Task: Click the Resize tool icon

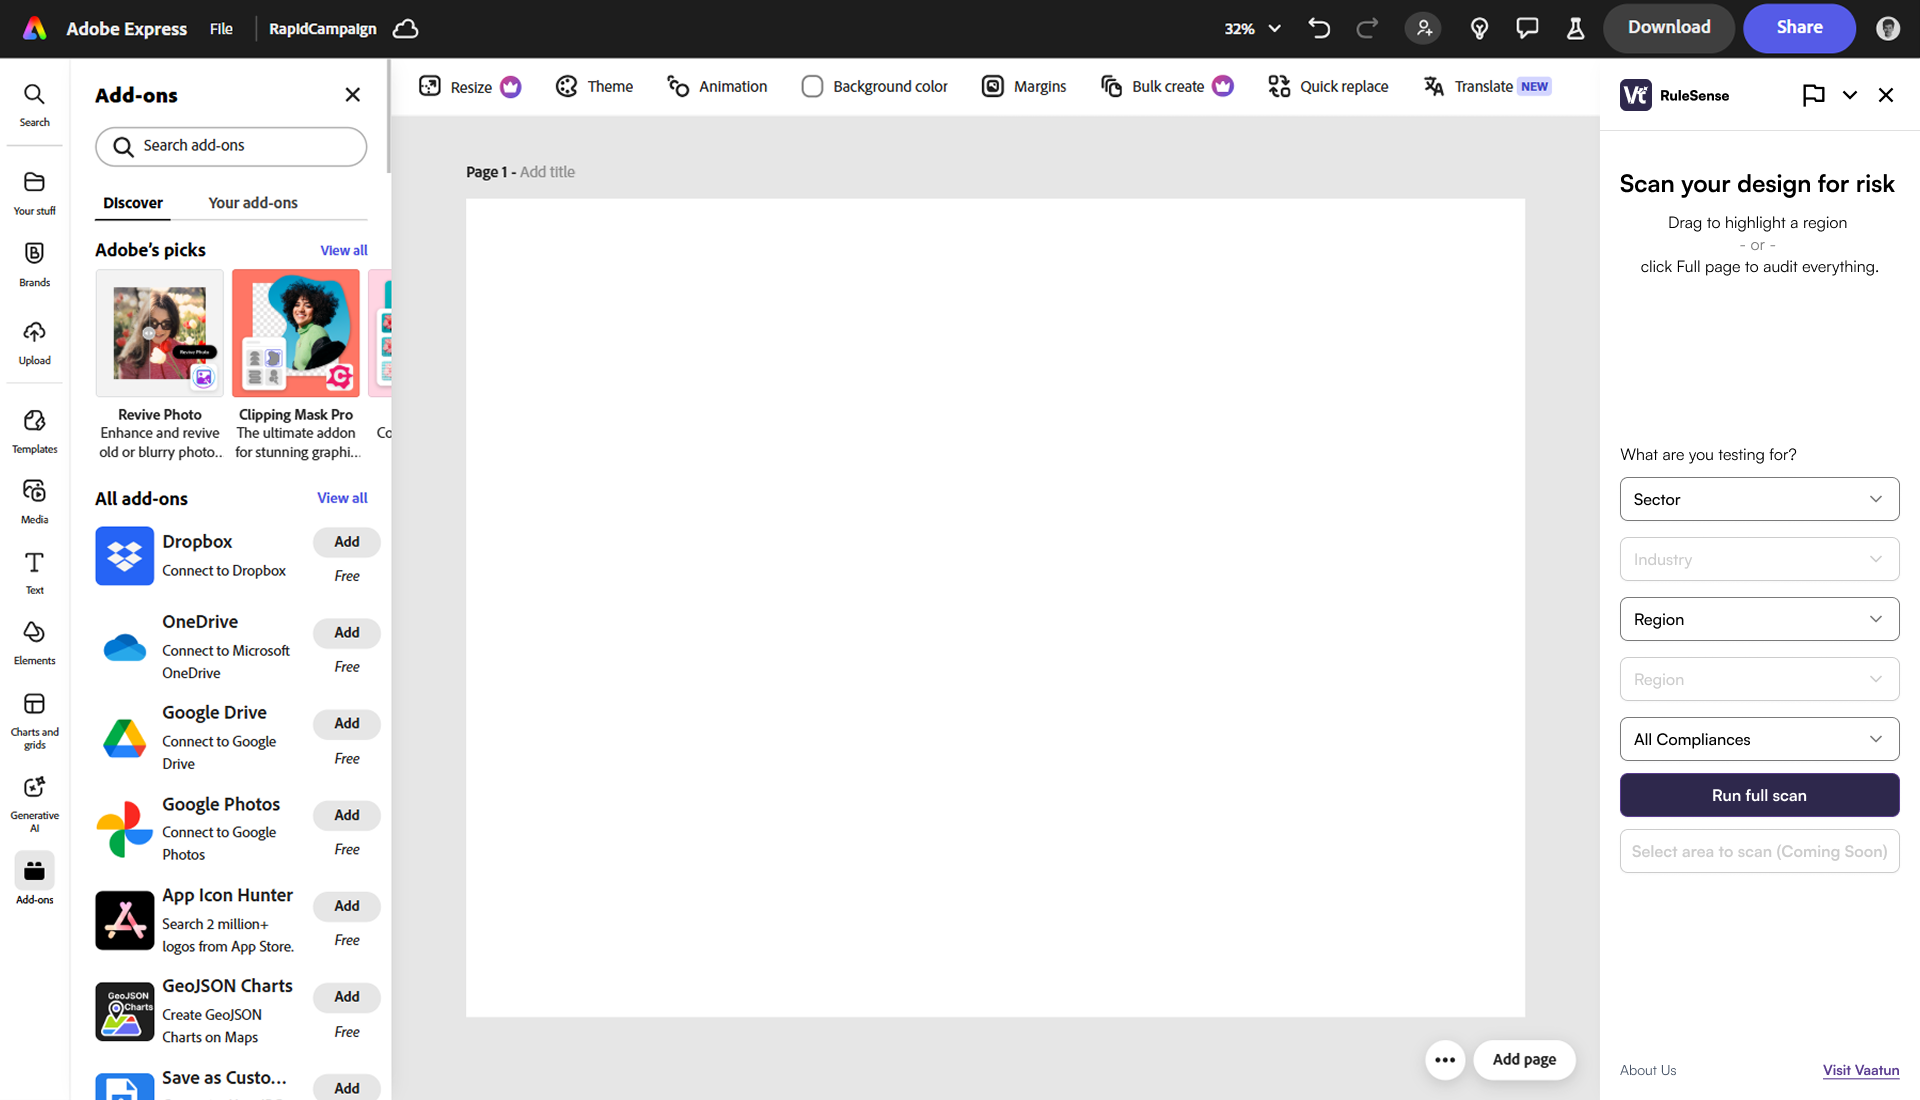Action: coord(430,86)
